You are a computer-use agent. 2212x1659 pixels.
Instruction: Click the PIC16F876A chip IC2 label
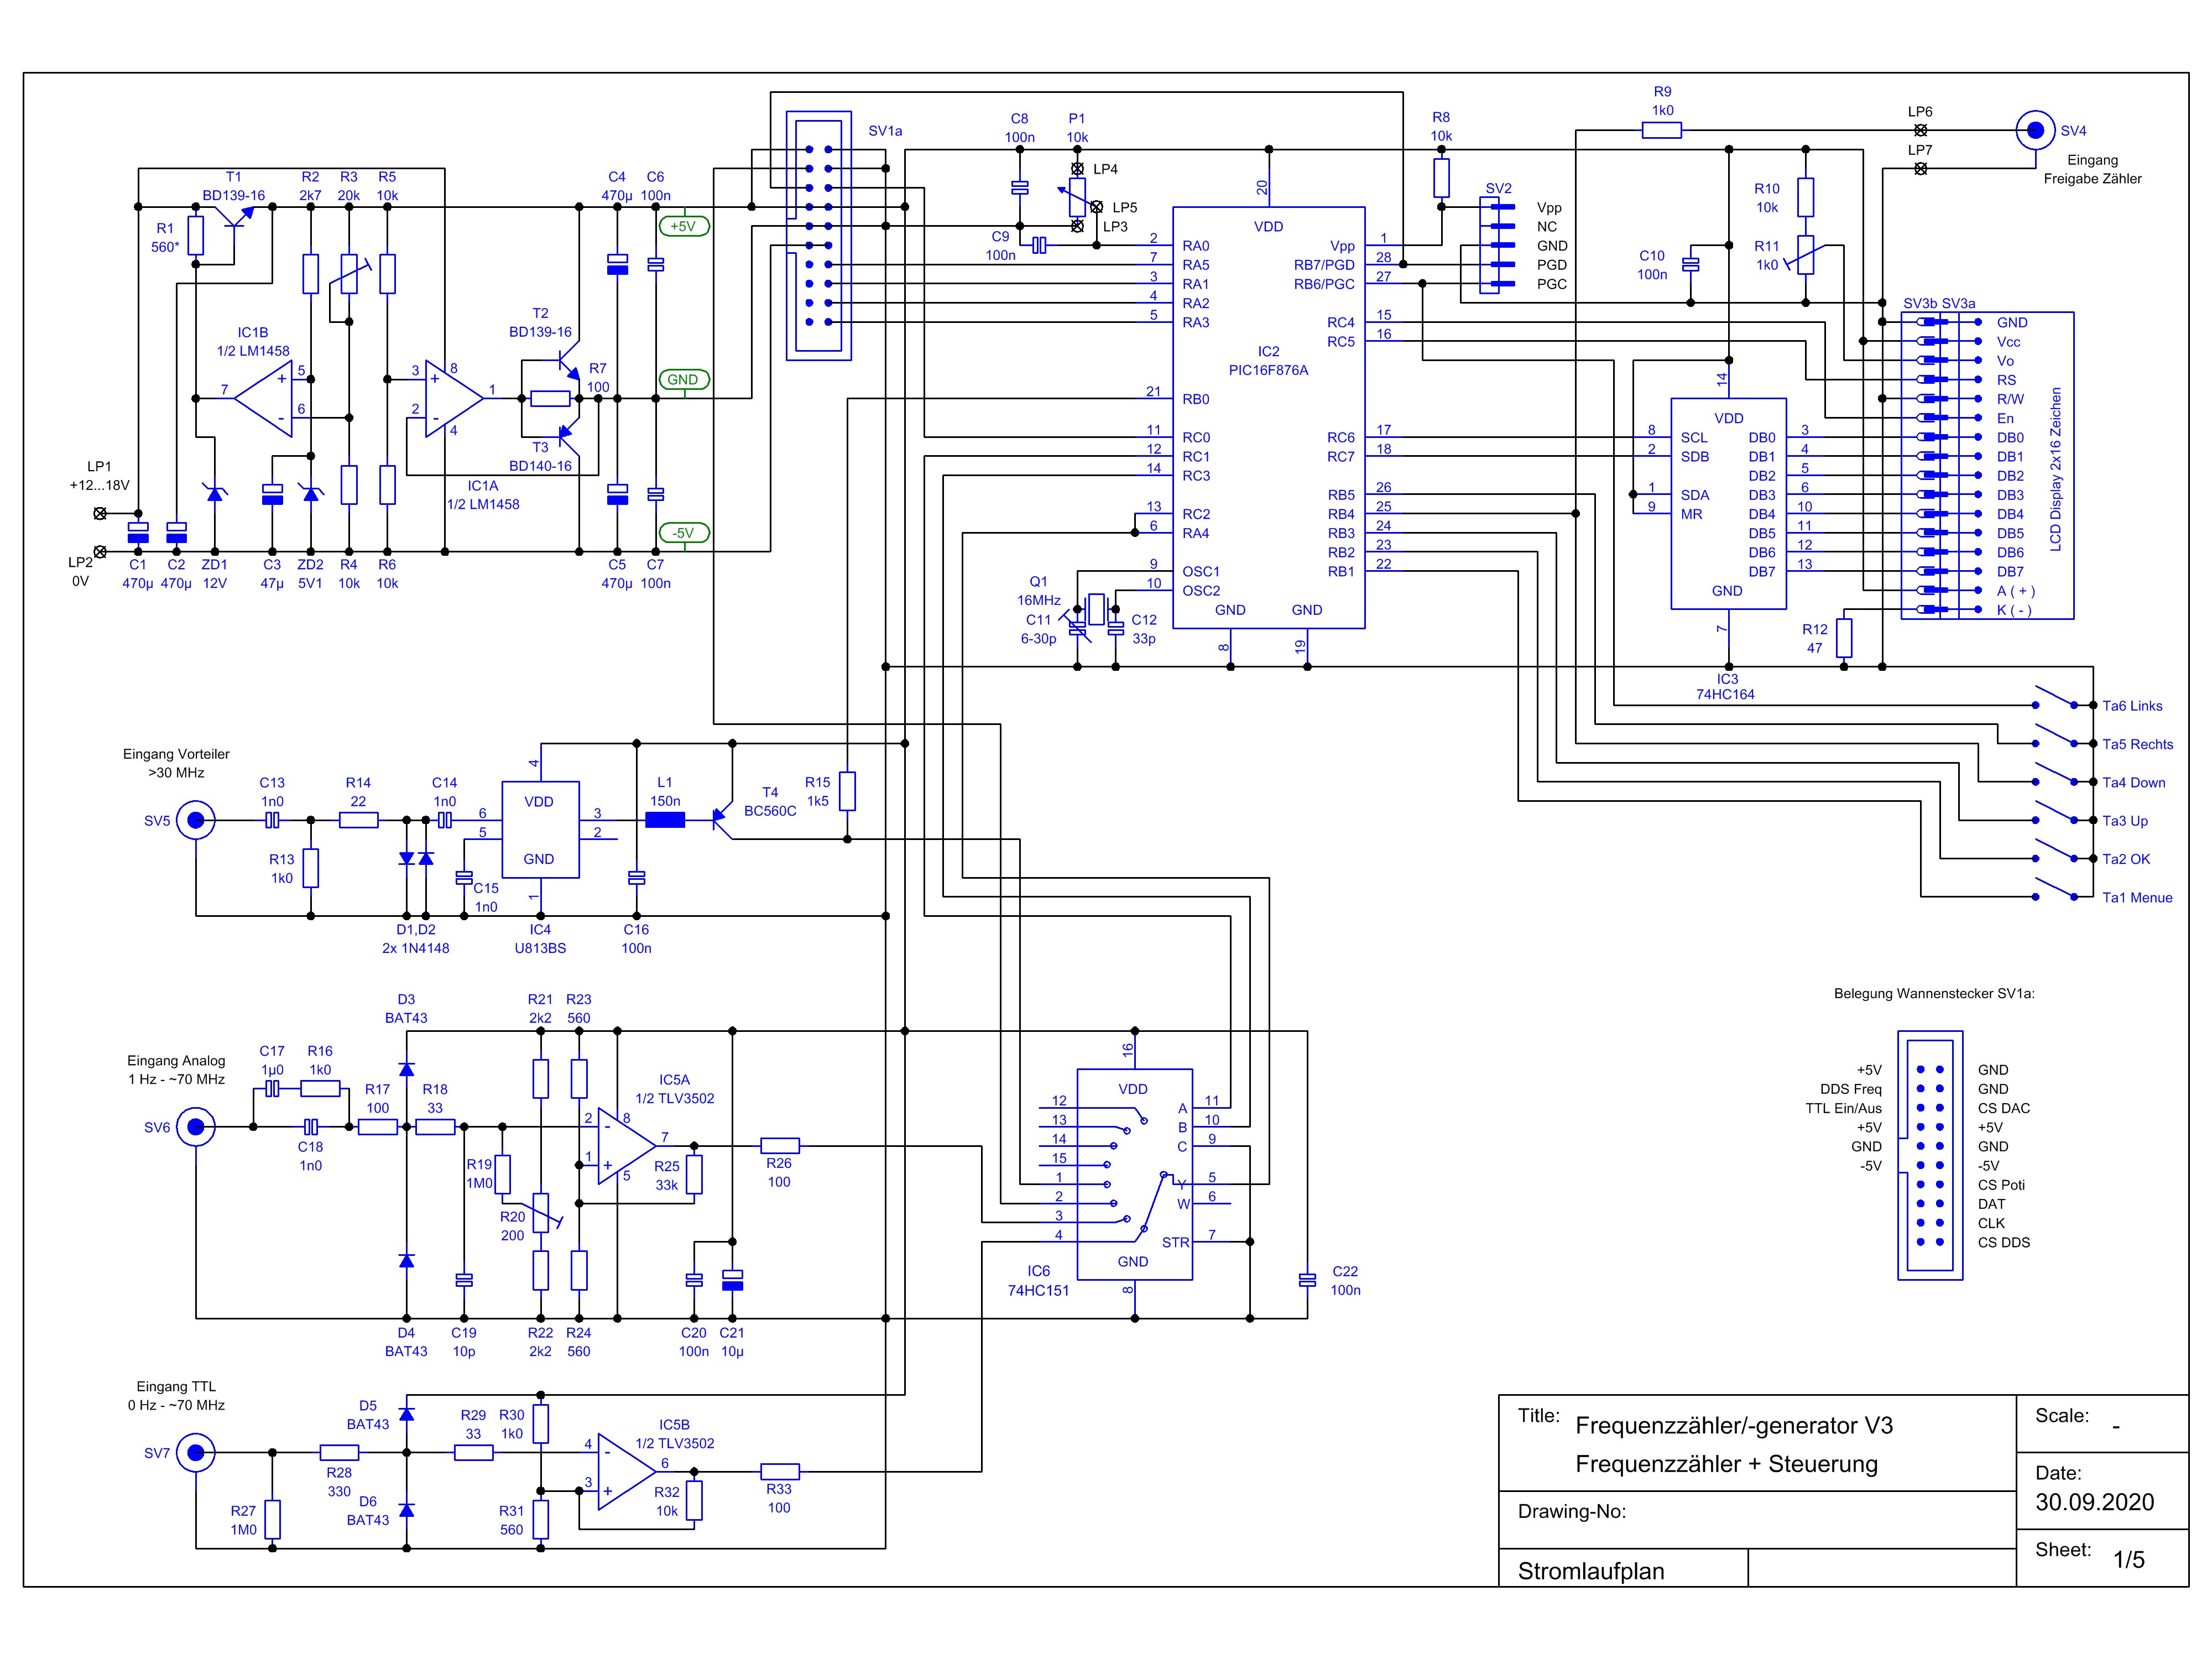1268,361
